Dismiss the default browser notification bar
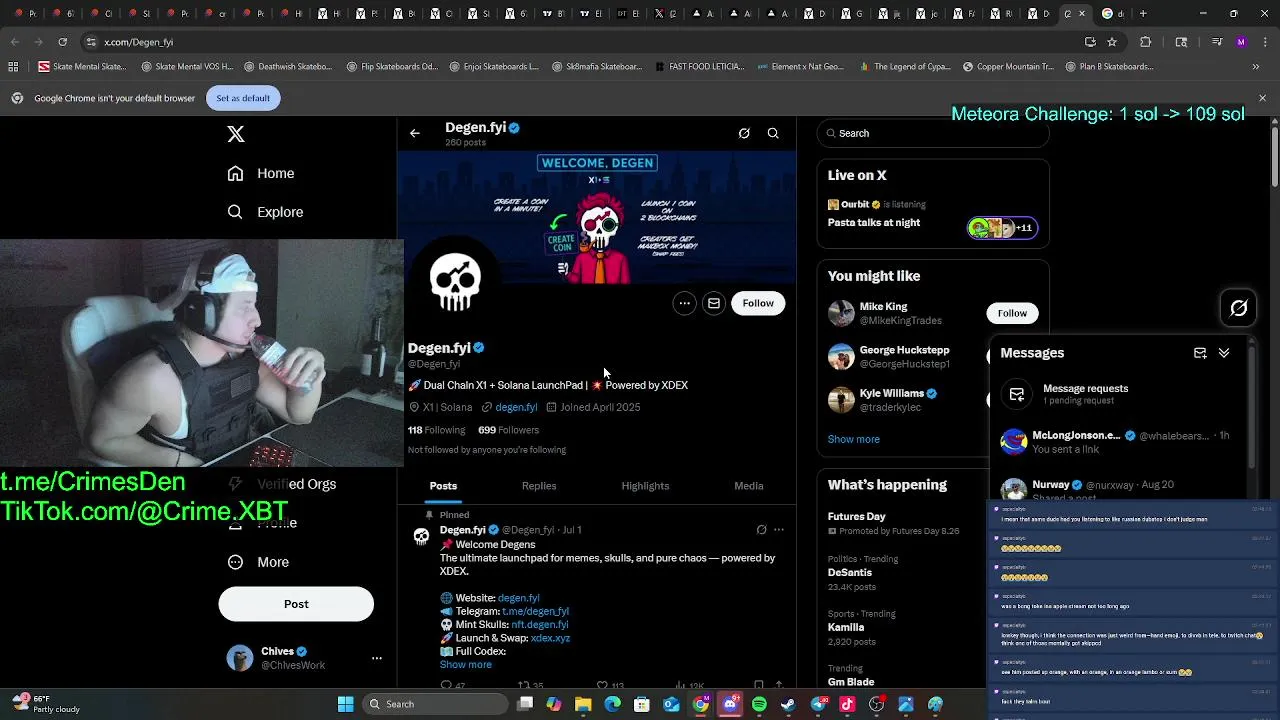Viewport: 1280px width, 720px height. coord(1262,98)
